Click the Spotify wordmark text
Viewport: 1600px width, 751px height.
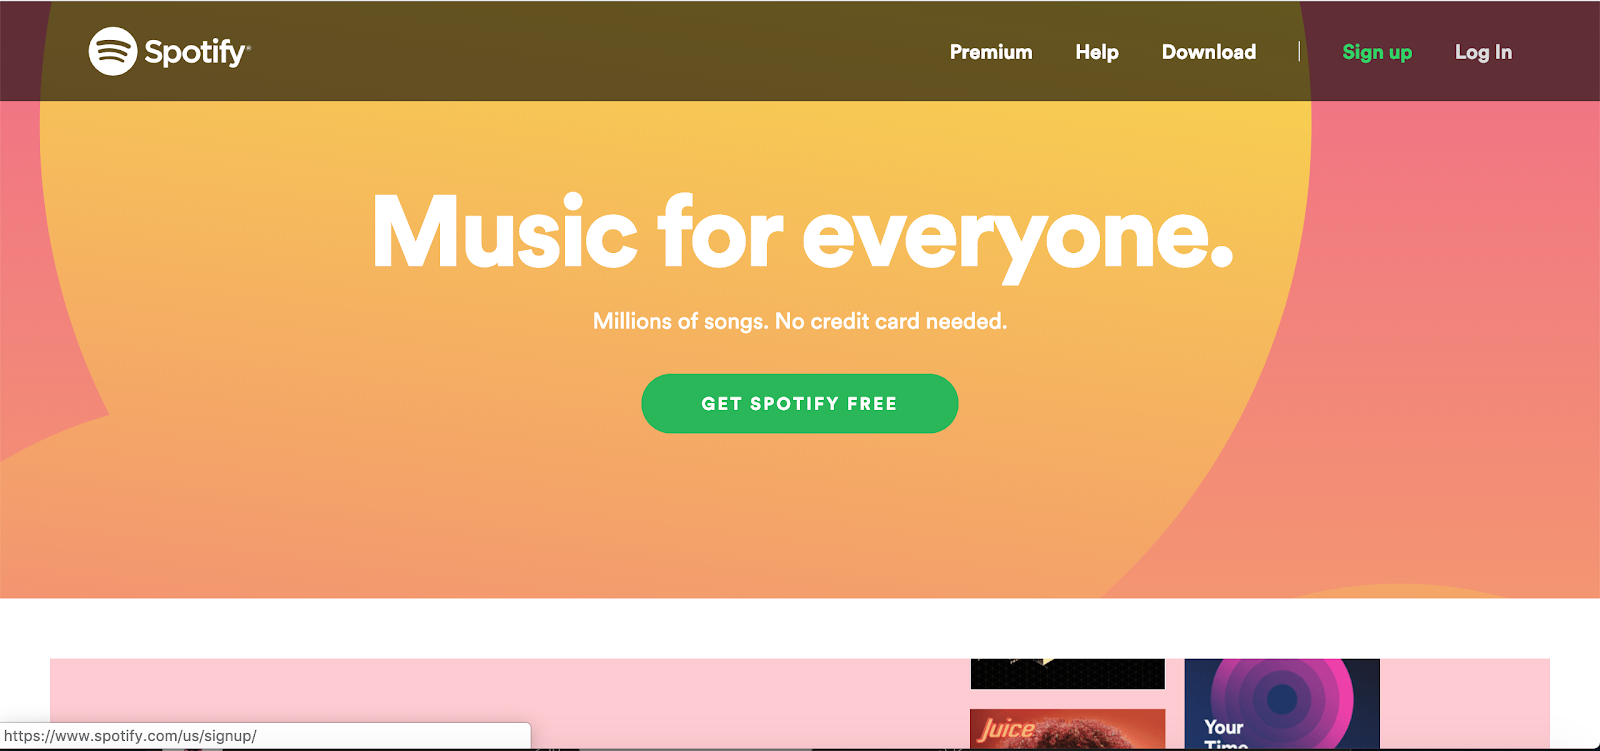click(197, 52)
